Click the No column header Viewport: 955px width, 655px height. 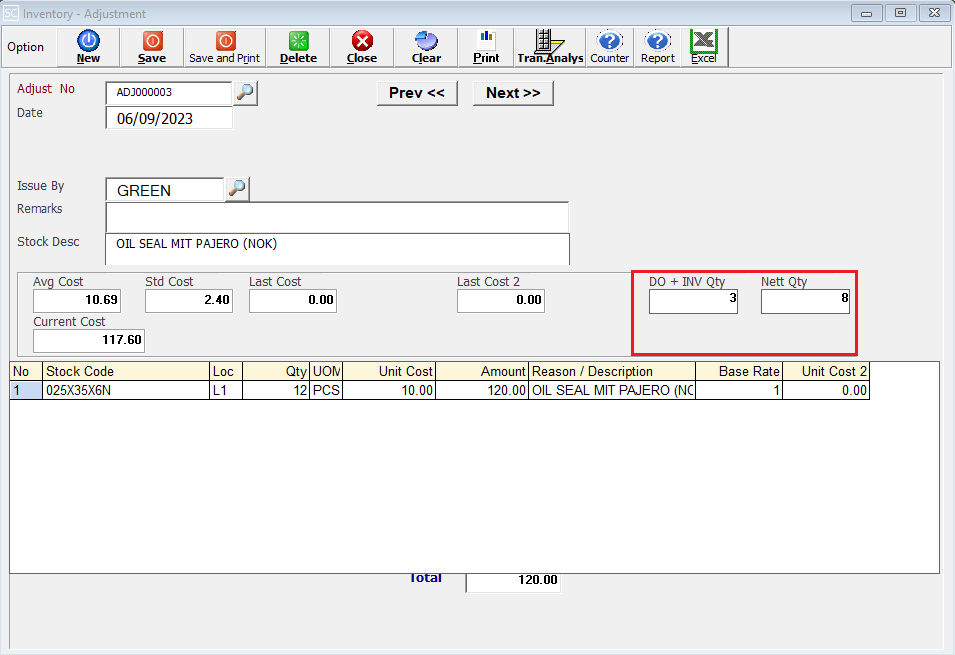pyautogui.click(x=26, y=372)
